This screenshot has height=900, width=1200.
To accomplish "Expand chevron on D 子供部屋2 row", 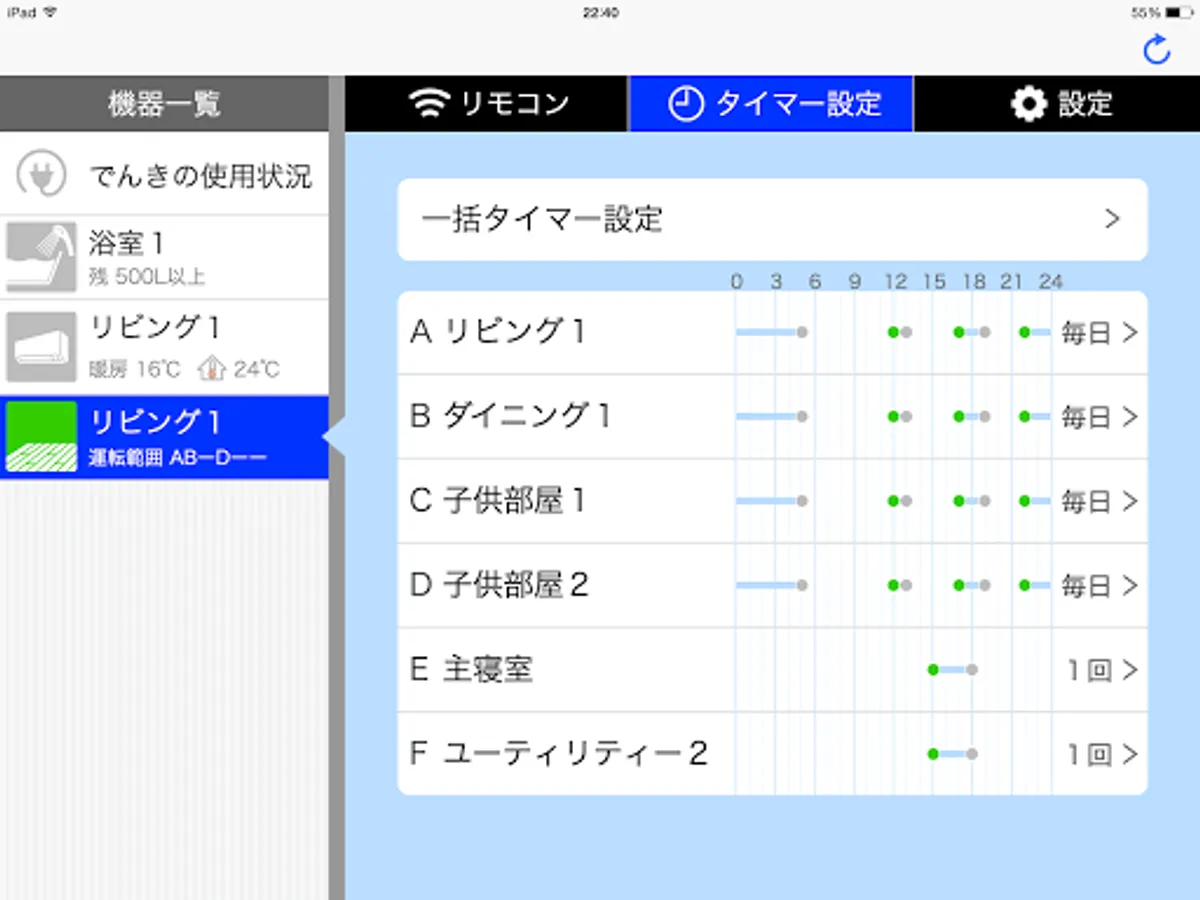I will click(x=1130, y=585).
